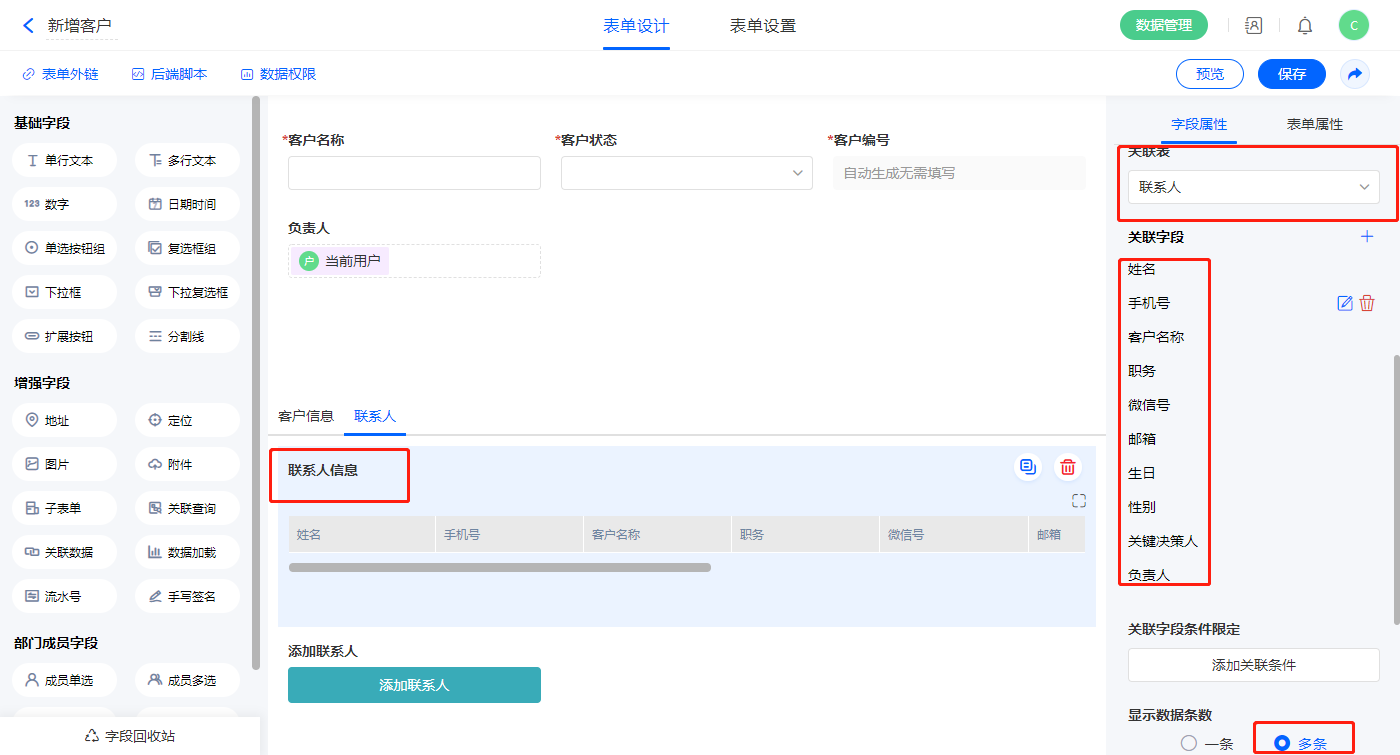Image resolution: width=1400 pixels, height=755 pixels.
Task: Open the 关联表 联系人 dropdown
Action: [x=1253, y=187]
